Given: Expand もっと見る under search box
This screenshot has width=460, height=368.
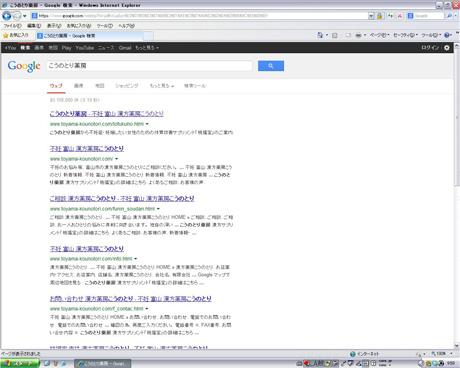Looking at the screenshot, I should pos(162,86).
